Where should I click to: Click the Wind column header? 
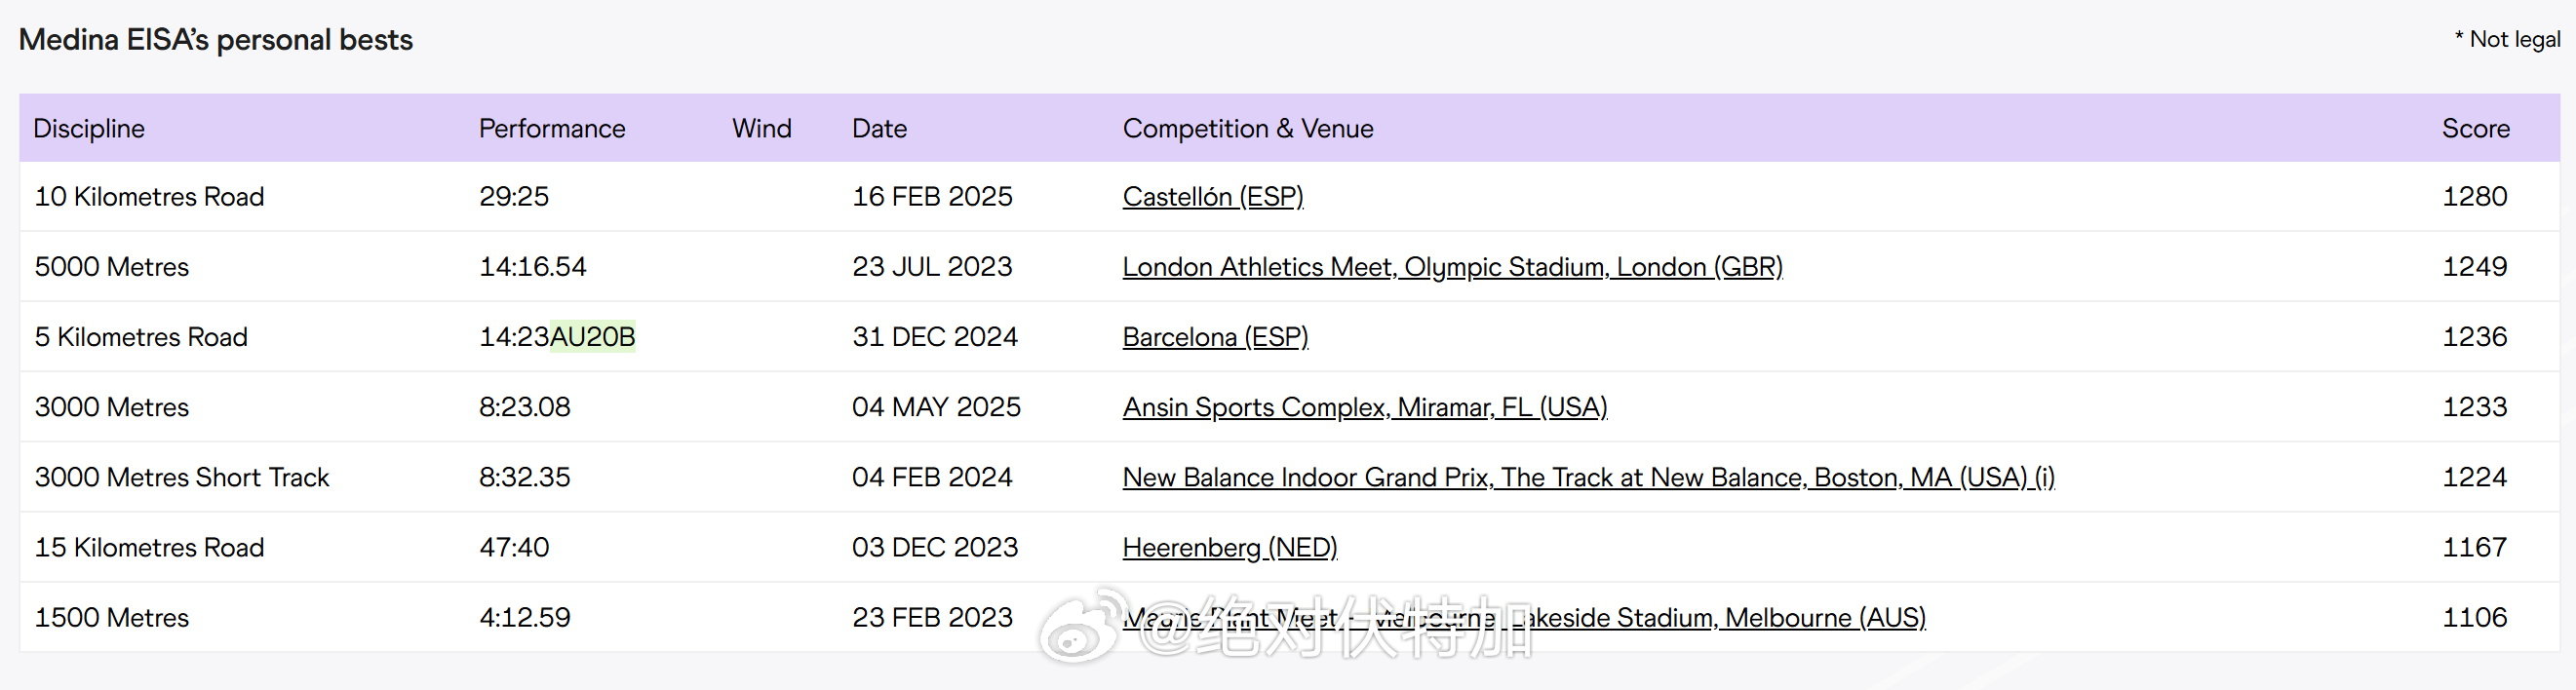point(761,128)
